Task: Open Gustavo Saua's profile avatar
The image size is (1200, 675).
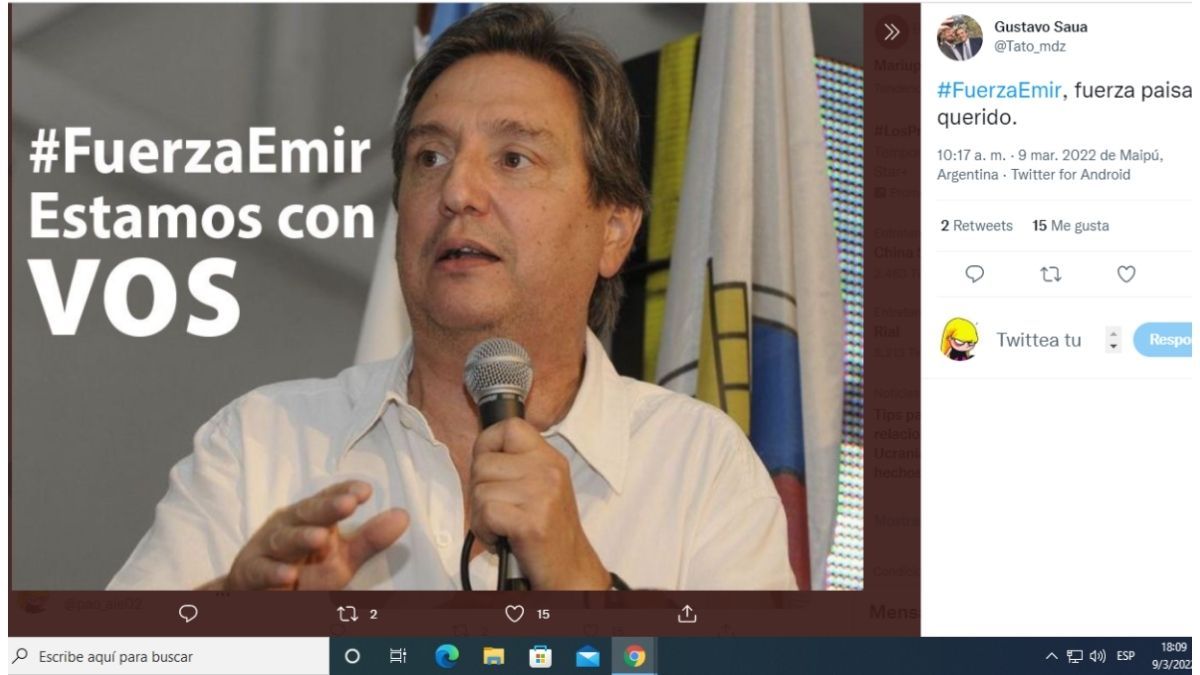Action: (959, 38)
